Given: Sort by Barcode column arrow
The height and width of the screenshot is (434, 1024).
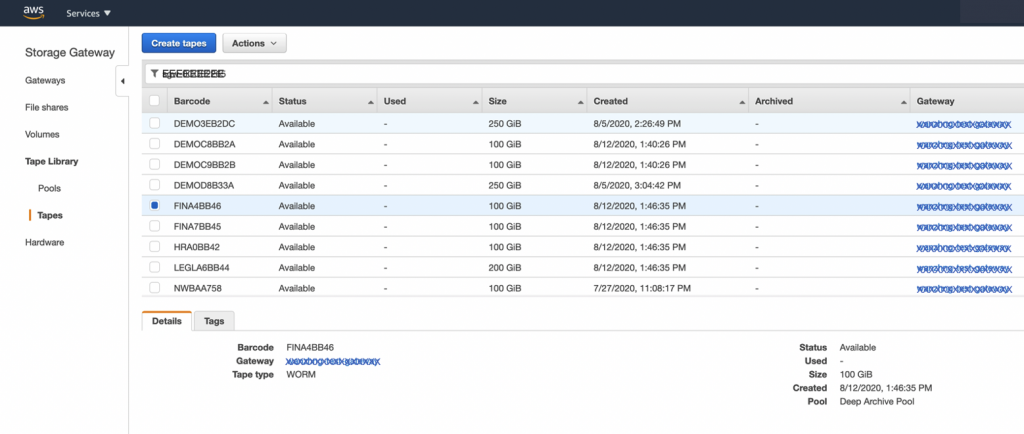Looking at the screenshot, I should 266,102.
